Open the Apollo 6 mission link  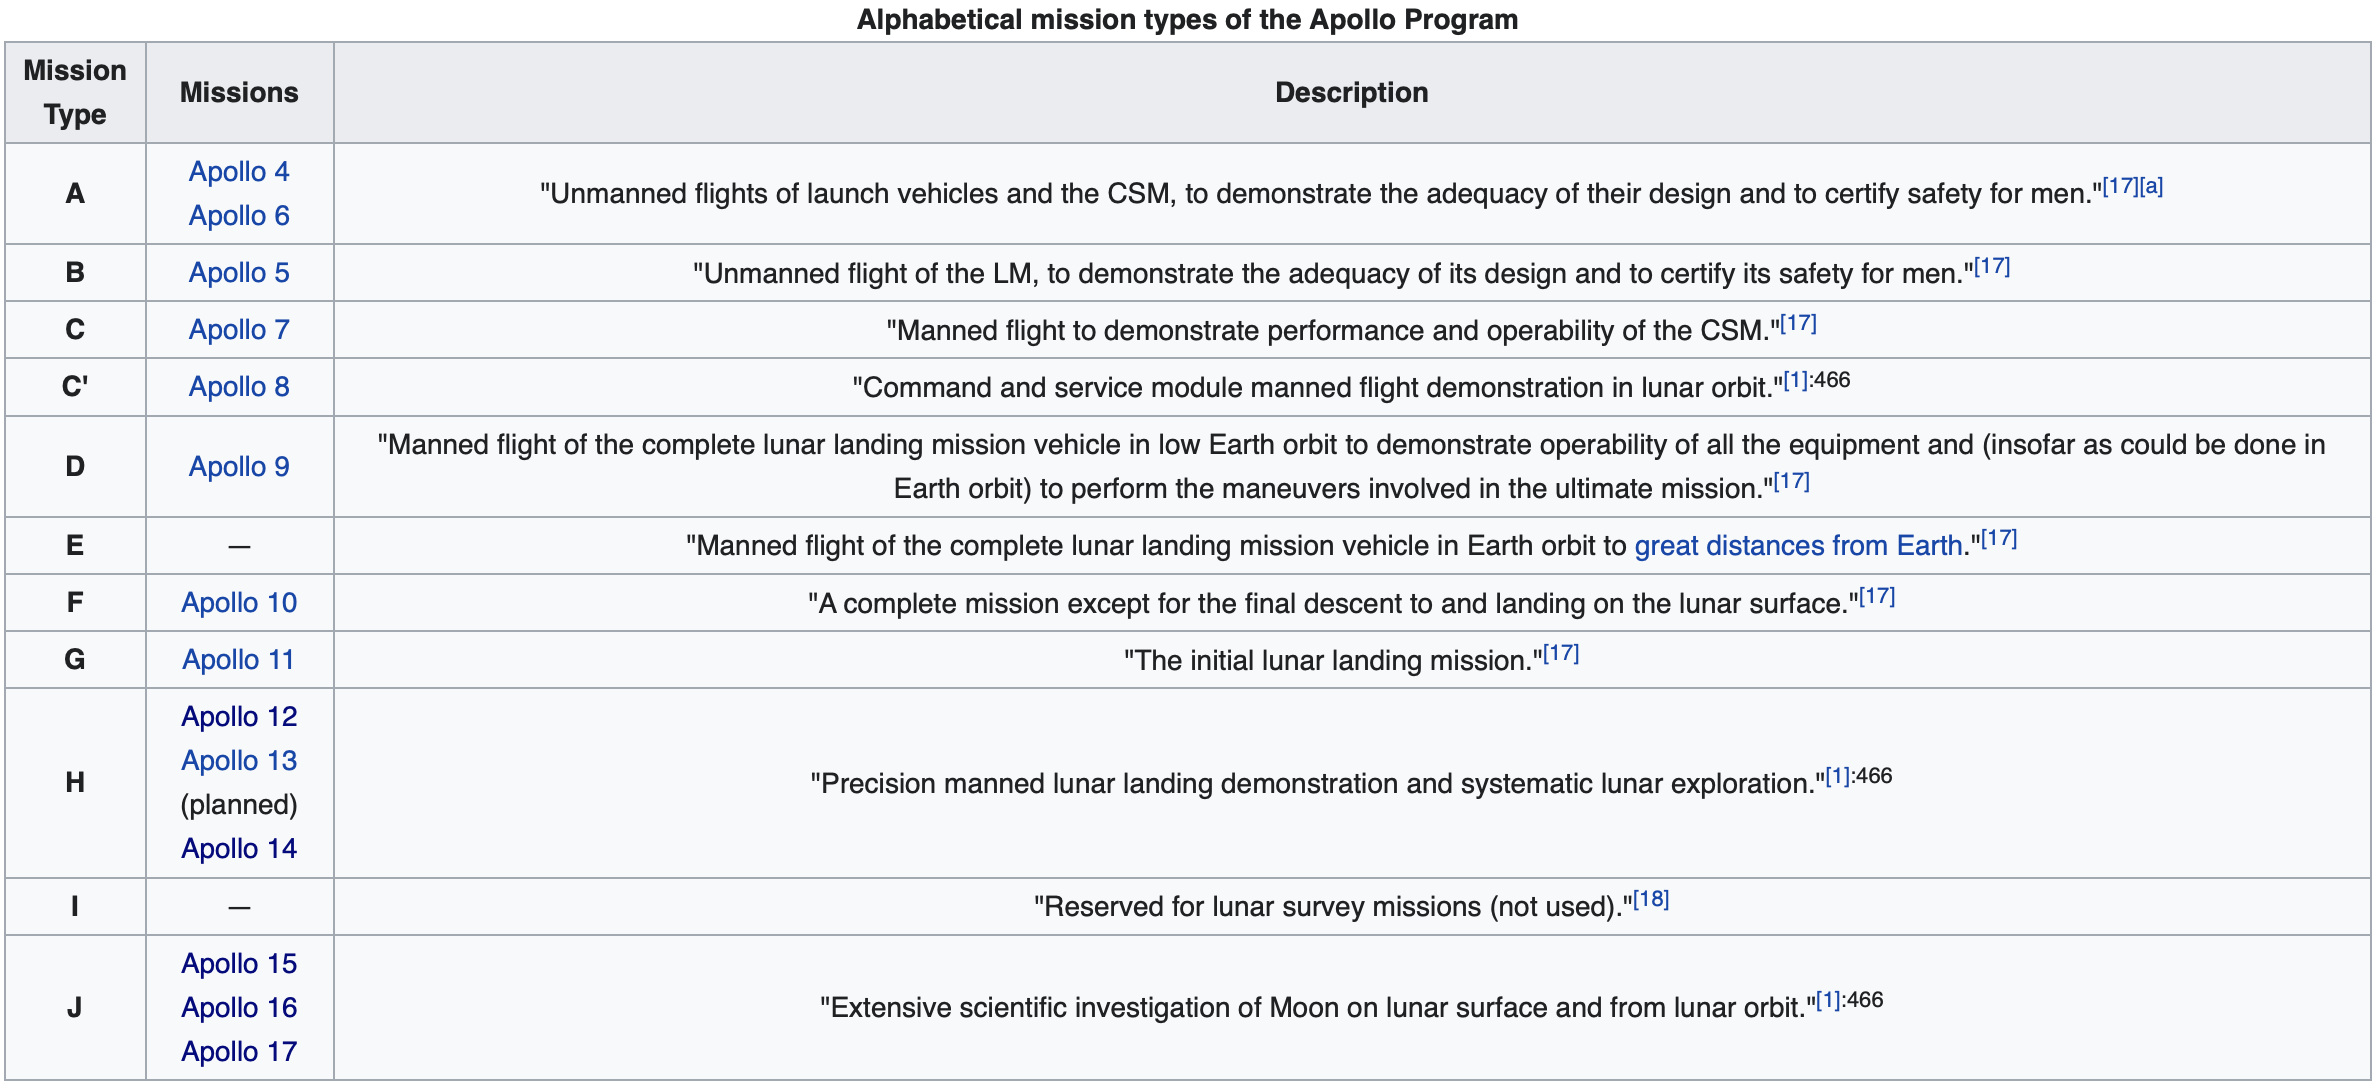click(239, 216)
